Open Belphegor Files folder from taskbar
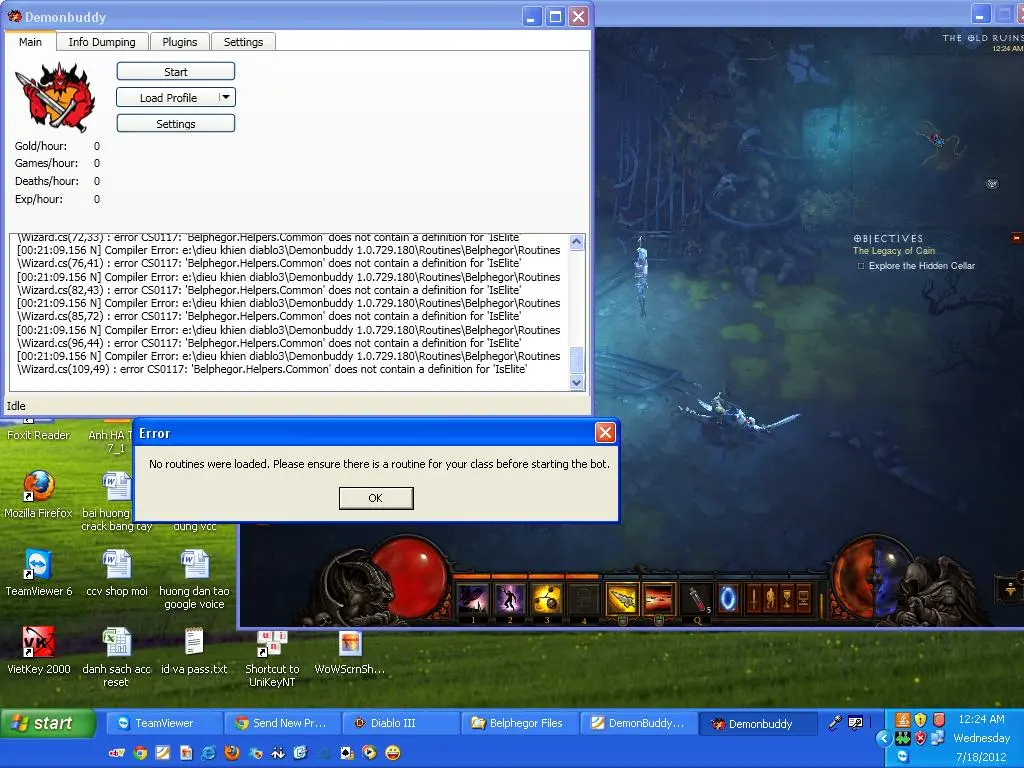 coord(518,723)
